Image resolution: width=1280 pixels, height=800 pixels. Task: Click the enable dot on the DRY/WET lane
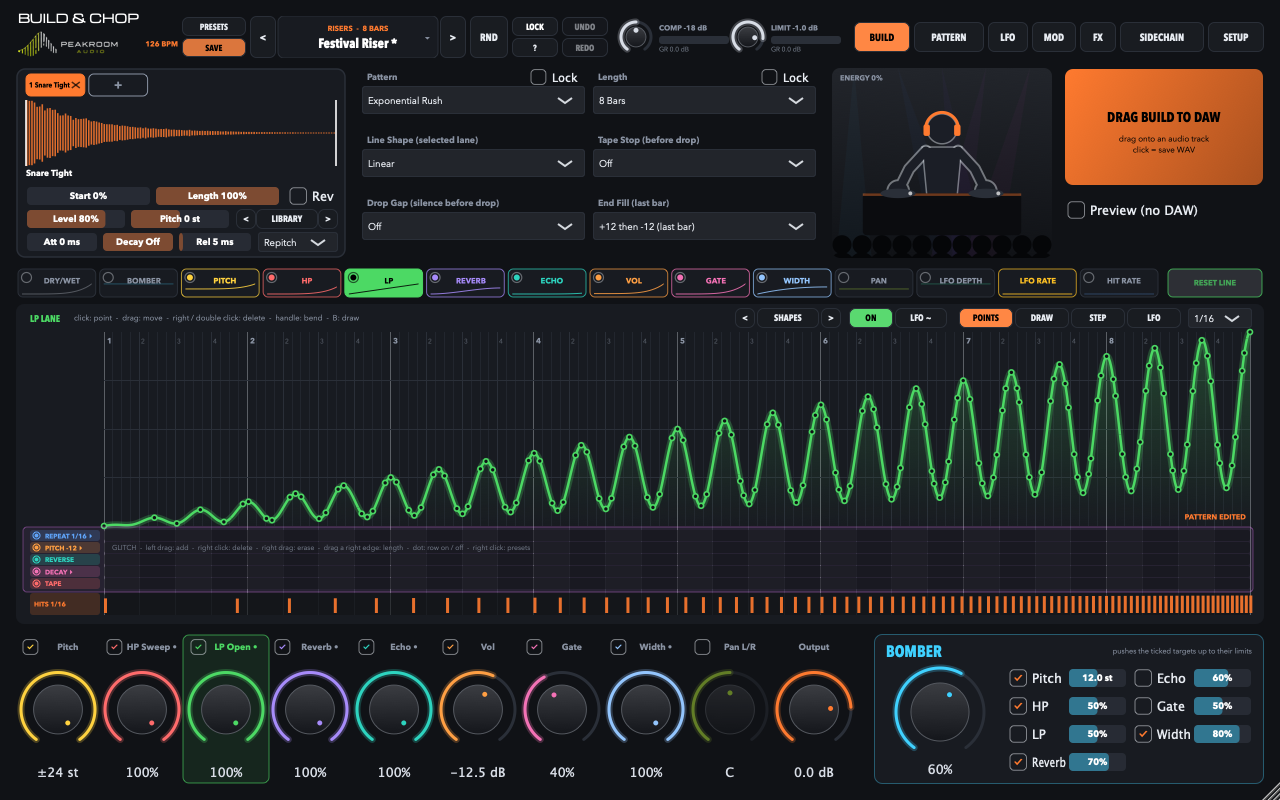pyautogui.click(x=26, y=277)
